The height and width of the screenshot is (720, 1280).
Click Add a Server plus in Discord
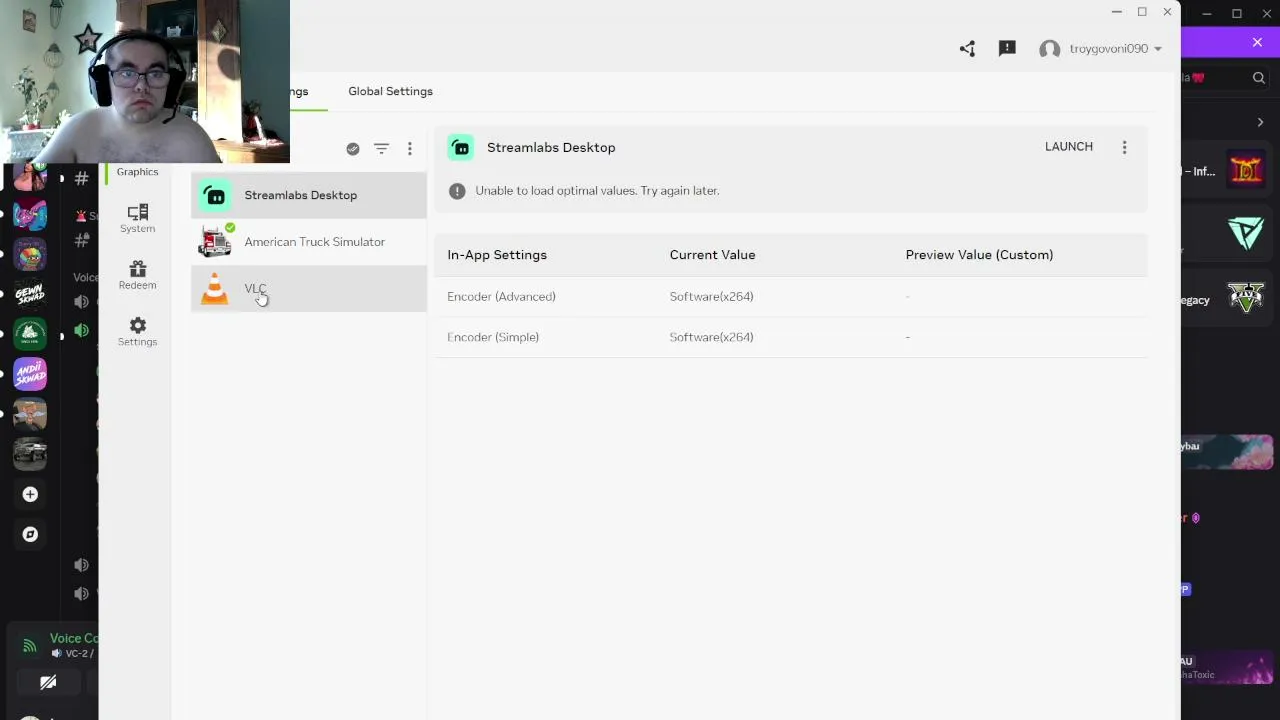30,494
